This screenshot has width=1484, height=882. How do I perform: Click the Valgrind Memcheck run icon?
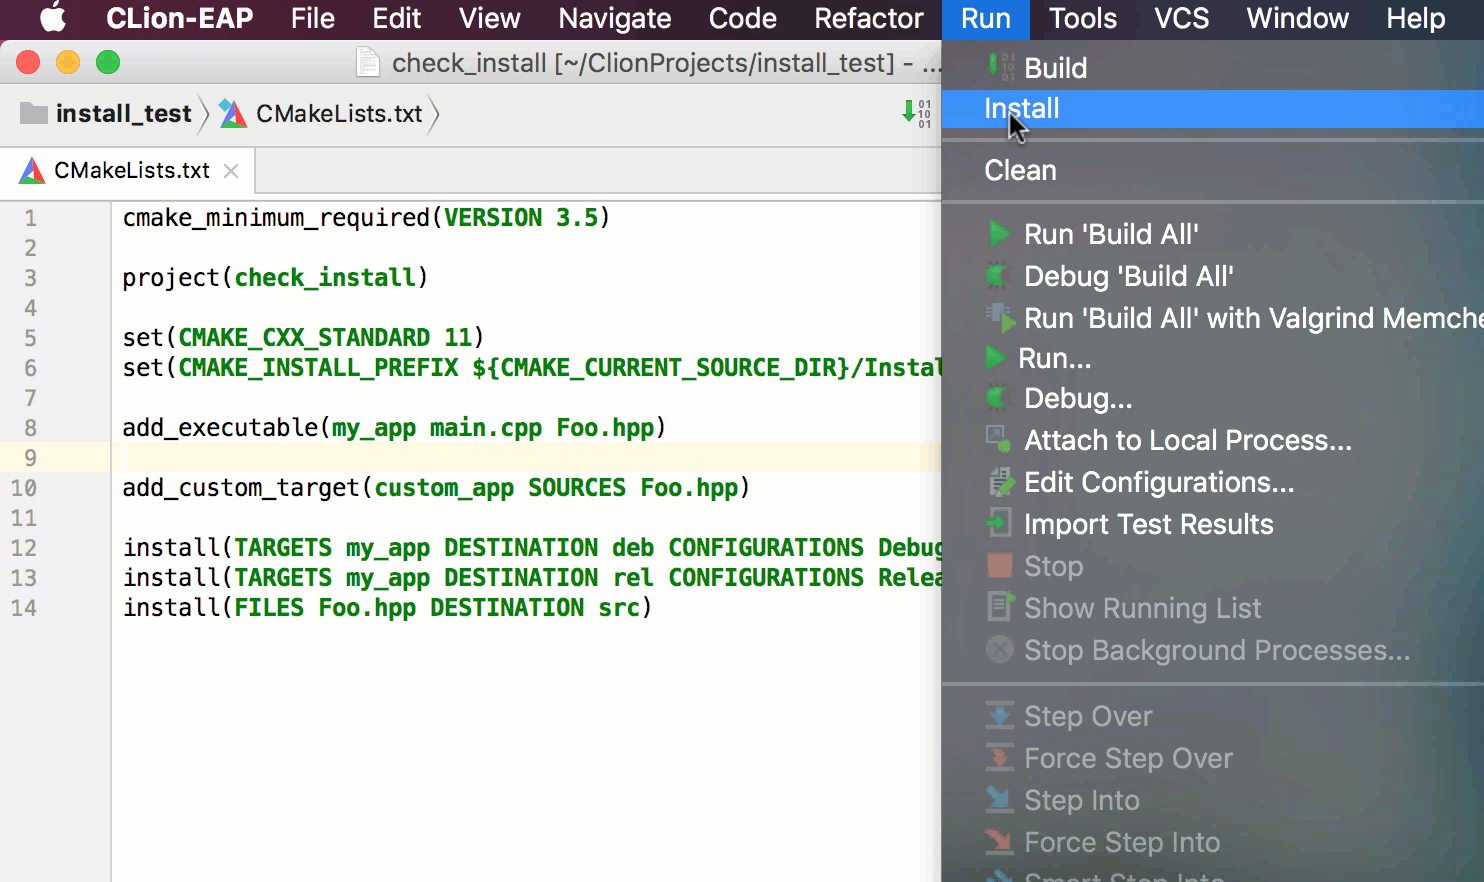pyautogui.click(x=1000, y=318)
